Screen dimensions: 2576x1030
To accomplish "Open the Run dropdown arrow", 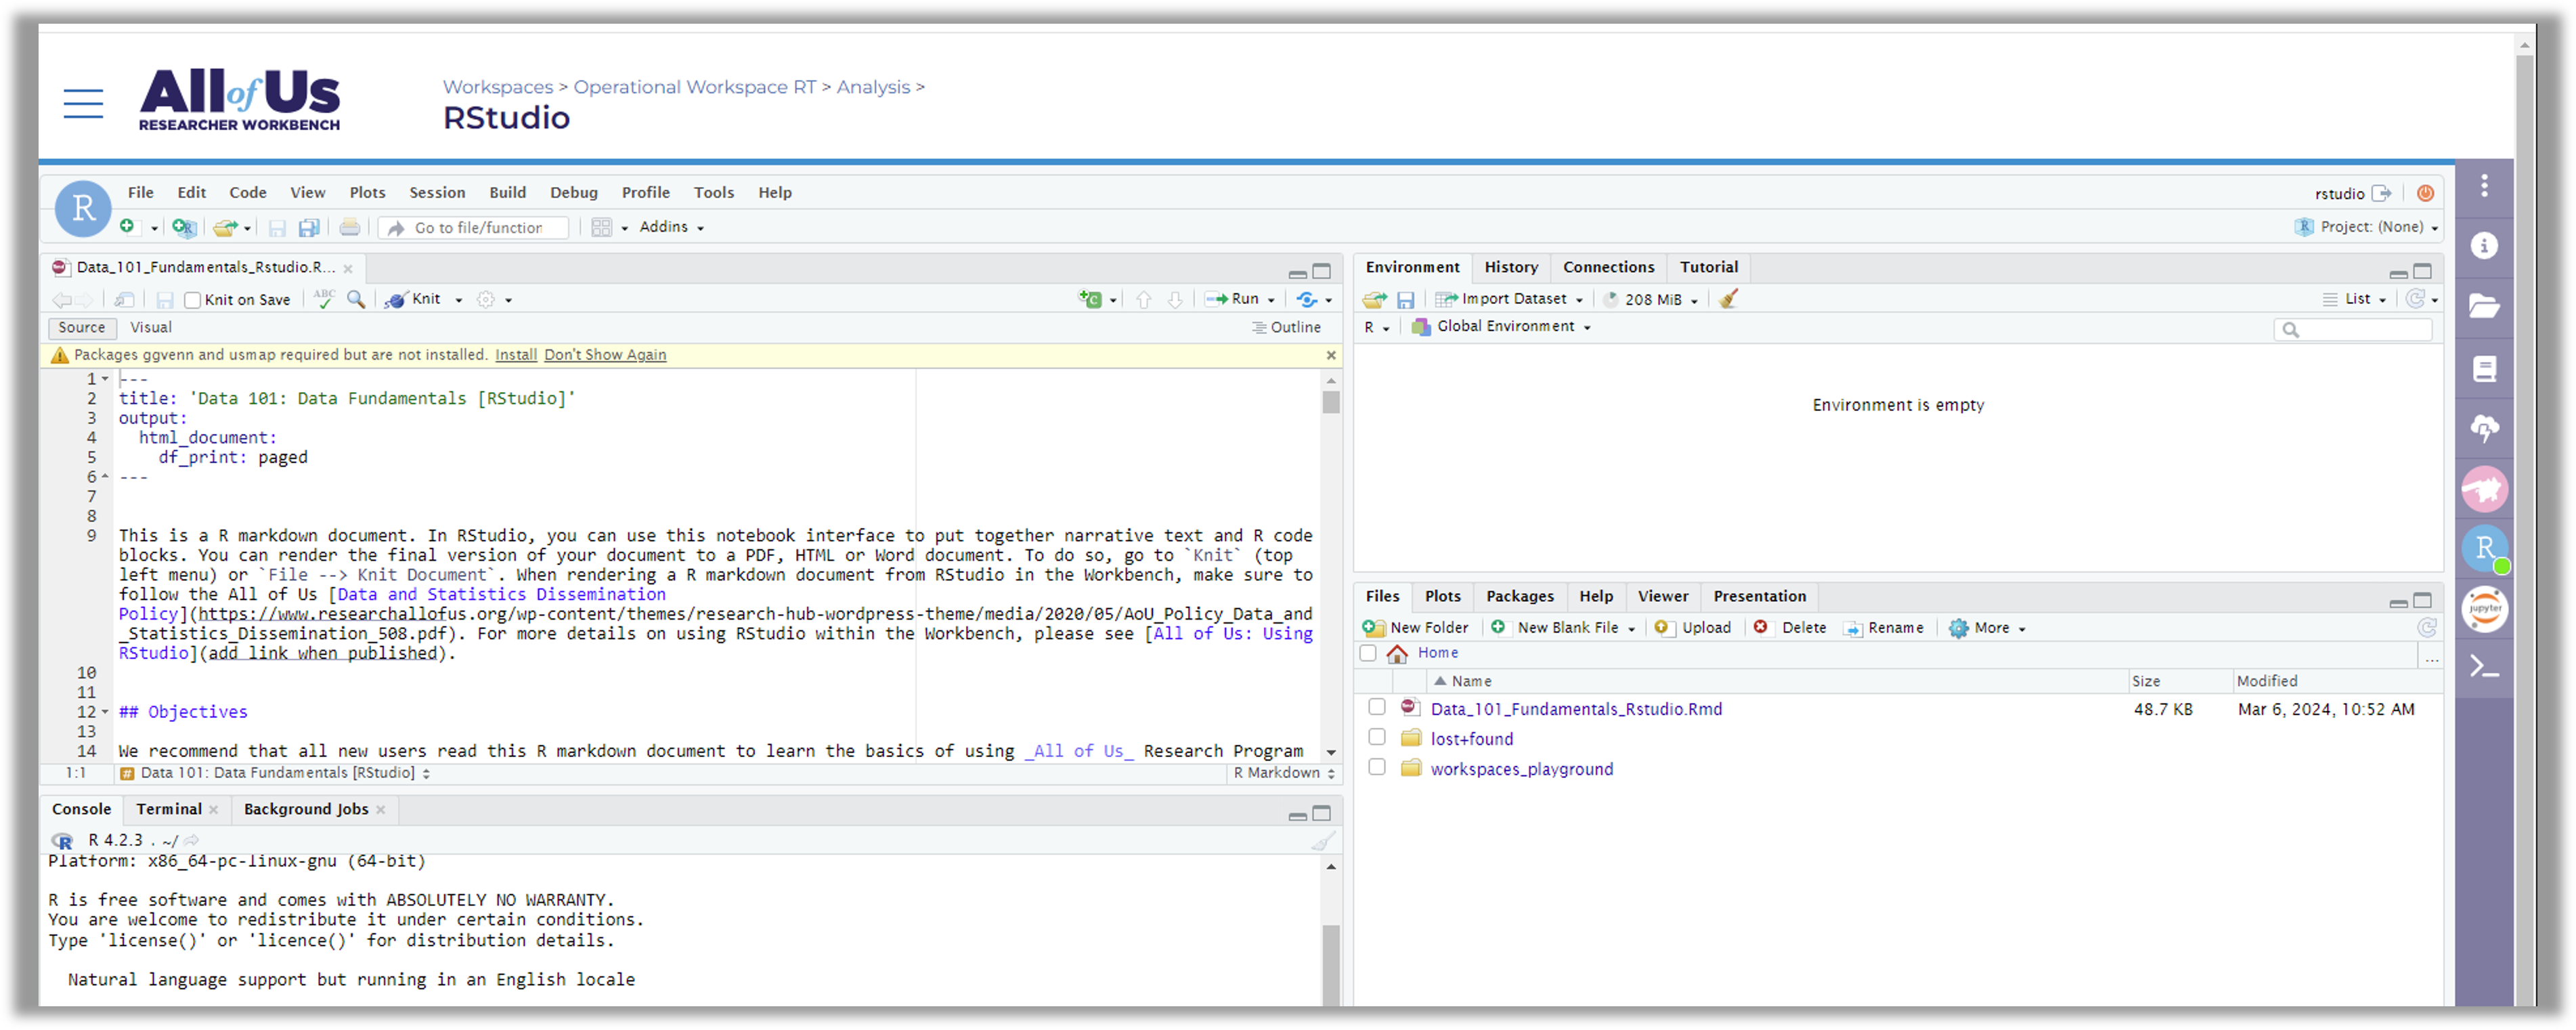I will [x=1271, y=300].
